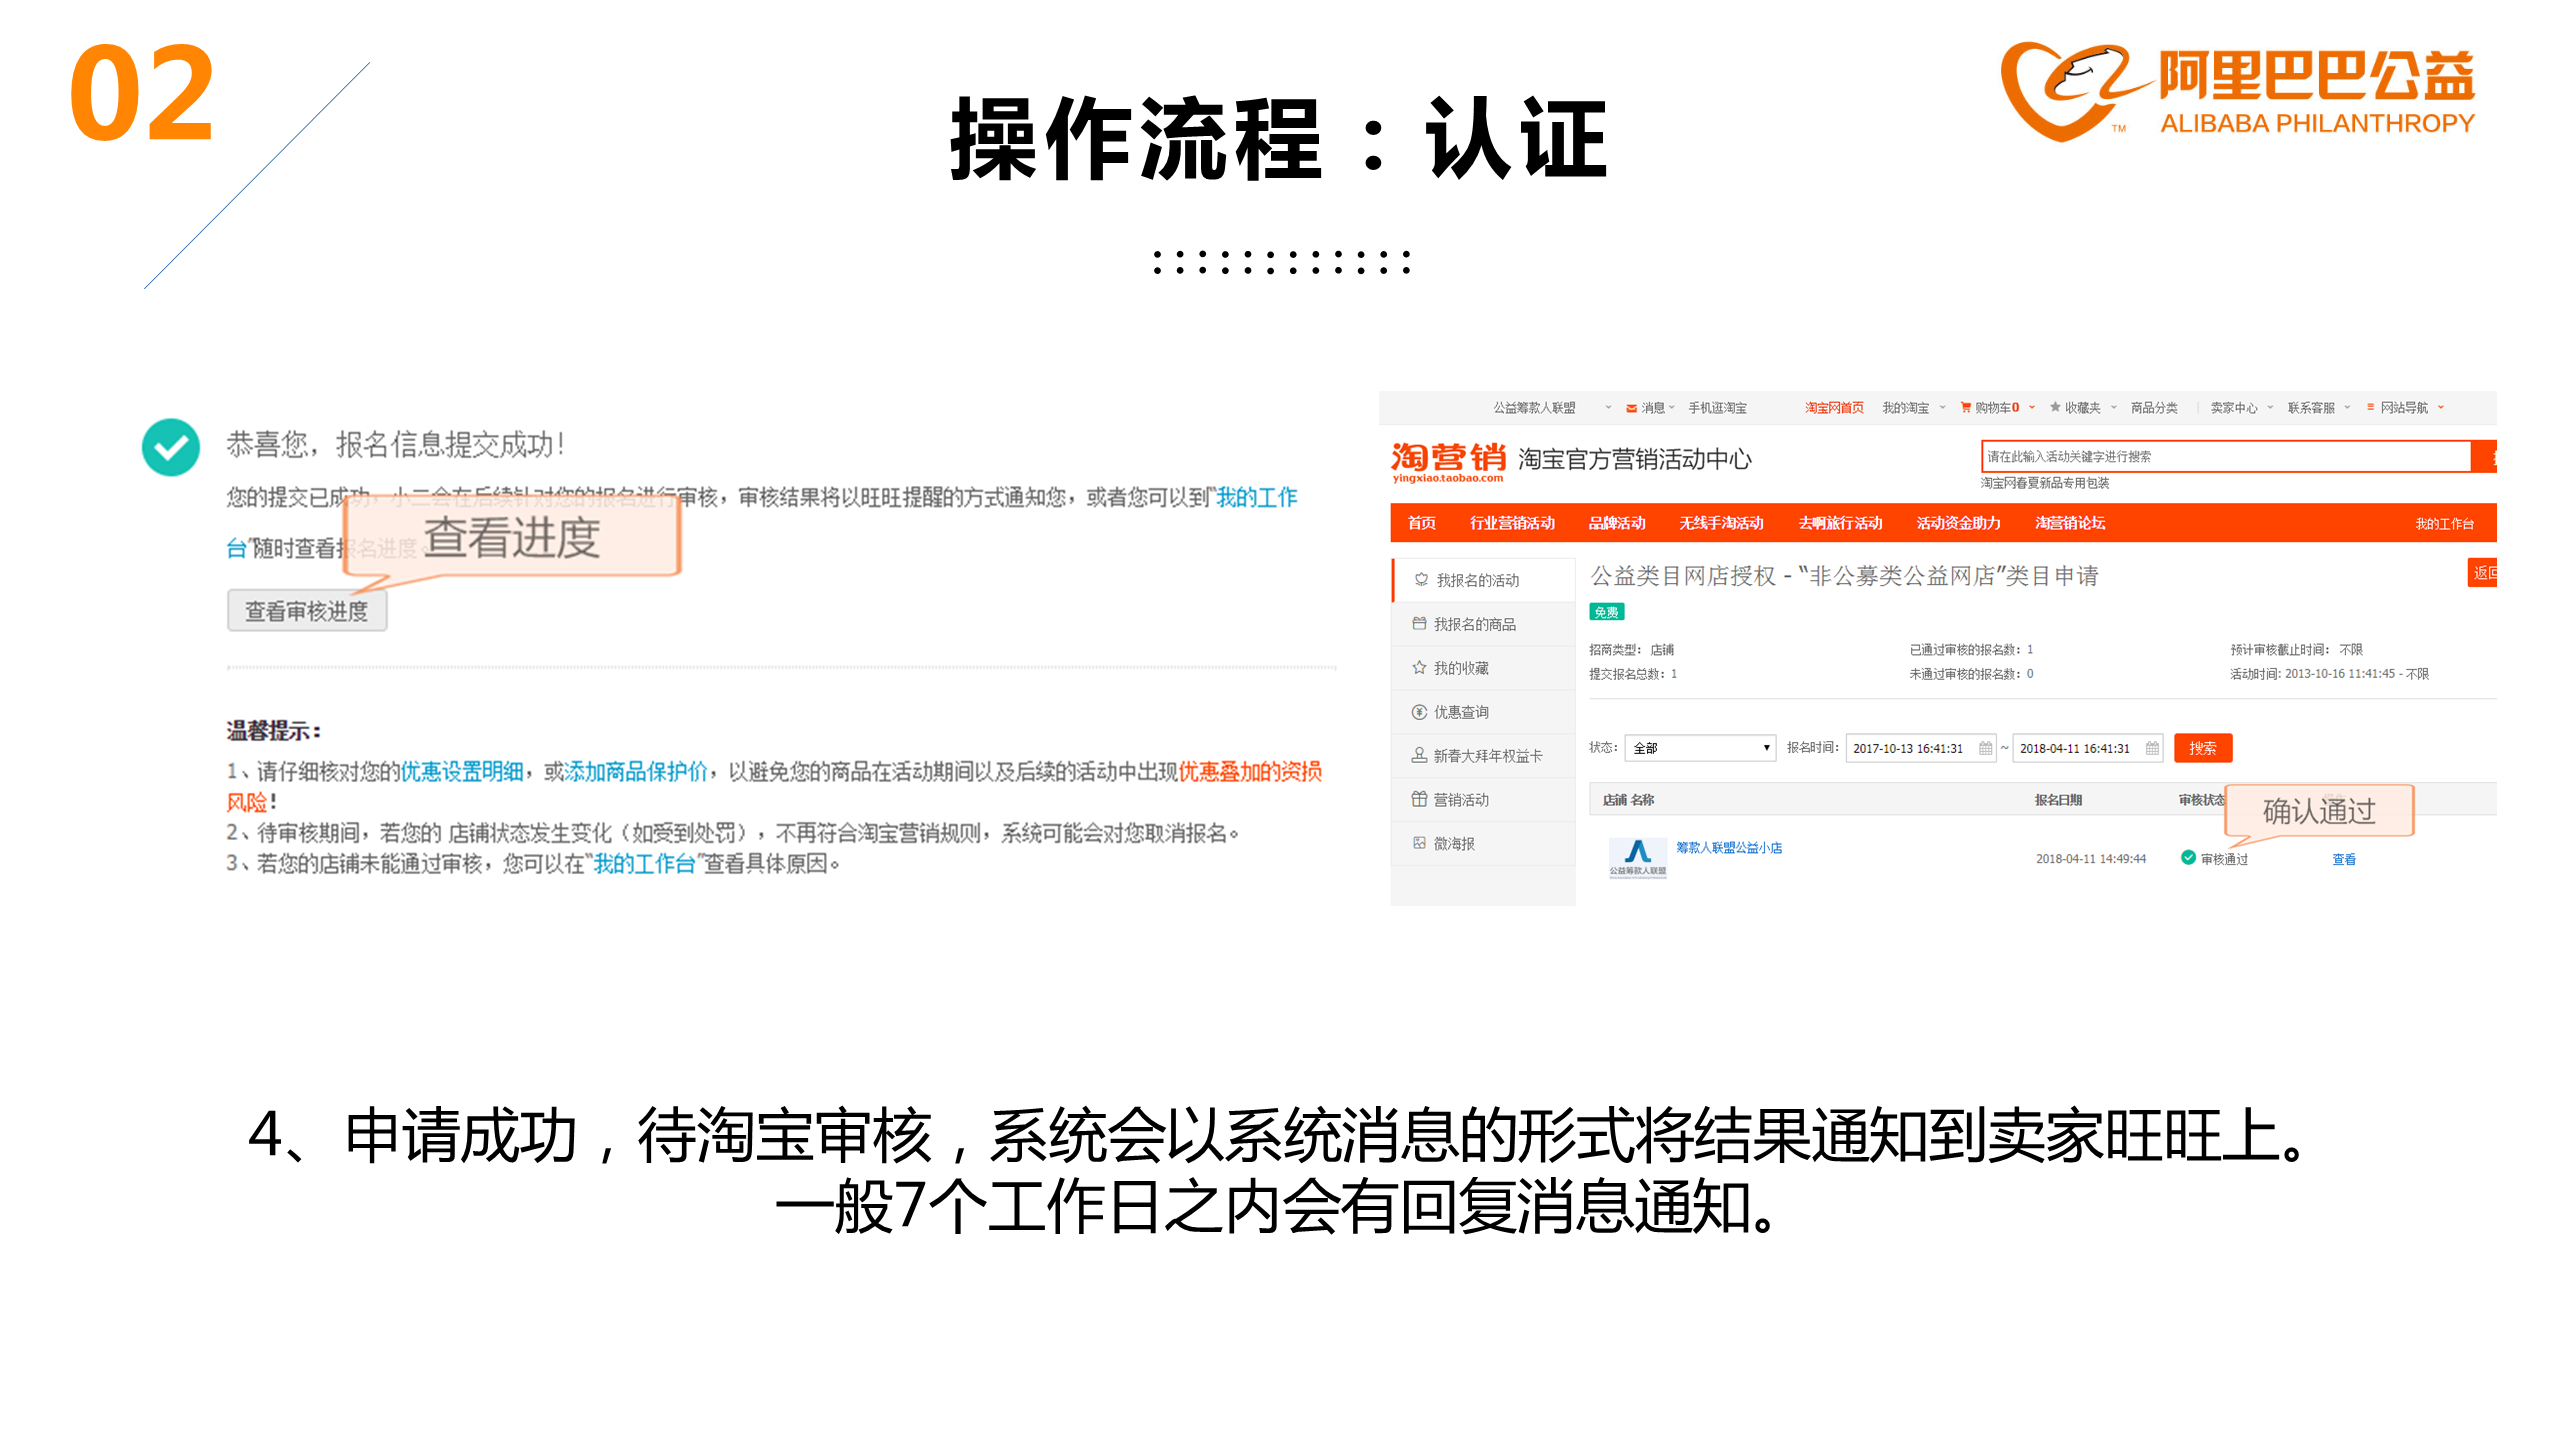Expand the 购物车 dropdown arrow

[x=2032, y=407]
